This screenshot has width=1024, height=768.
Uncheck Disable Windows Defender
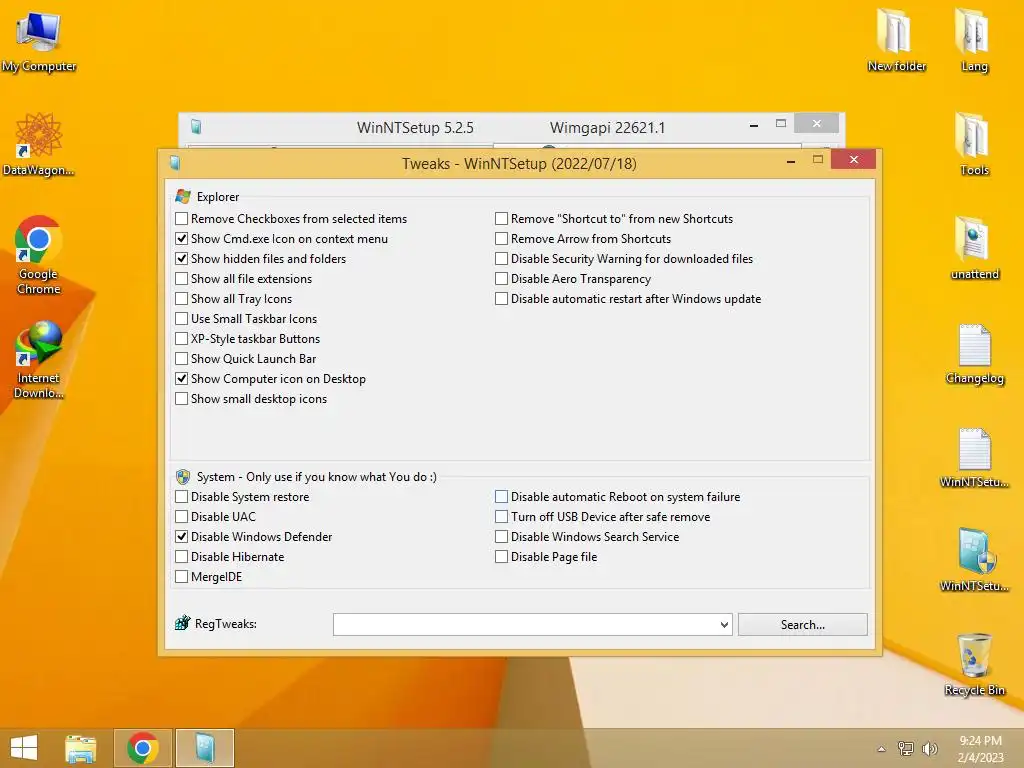pos(182,536)
